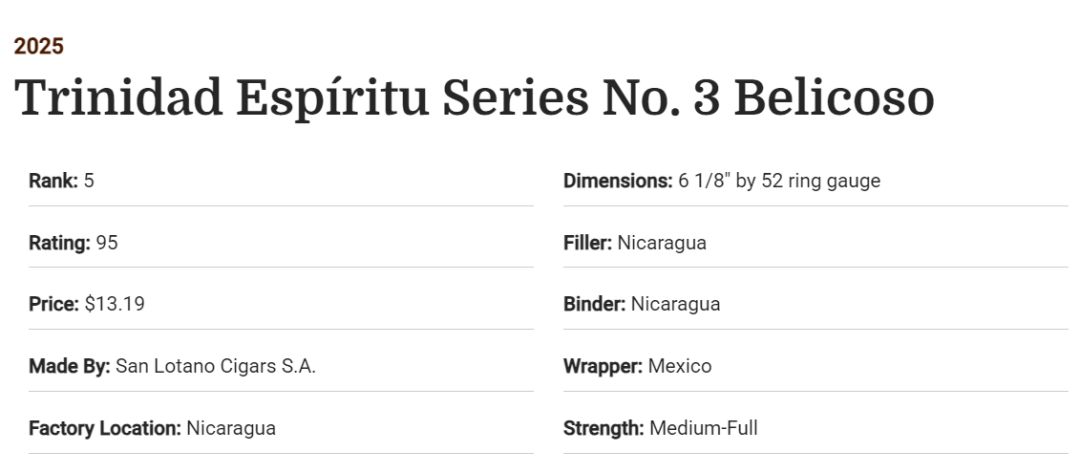Viewport: 1080px width, 473px height.
Task: Select the Nicaragua filler value
Action: coord(662,242)
